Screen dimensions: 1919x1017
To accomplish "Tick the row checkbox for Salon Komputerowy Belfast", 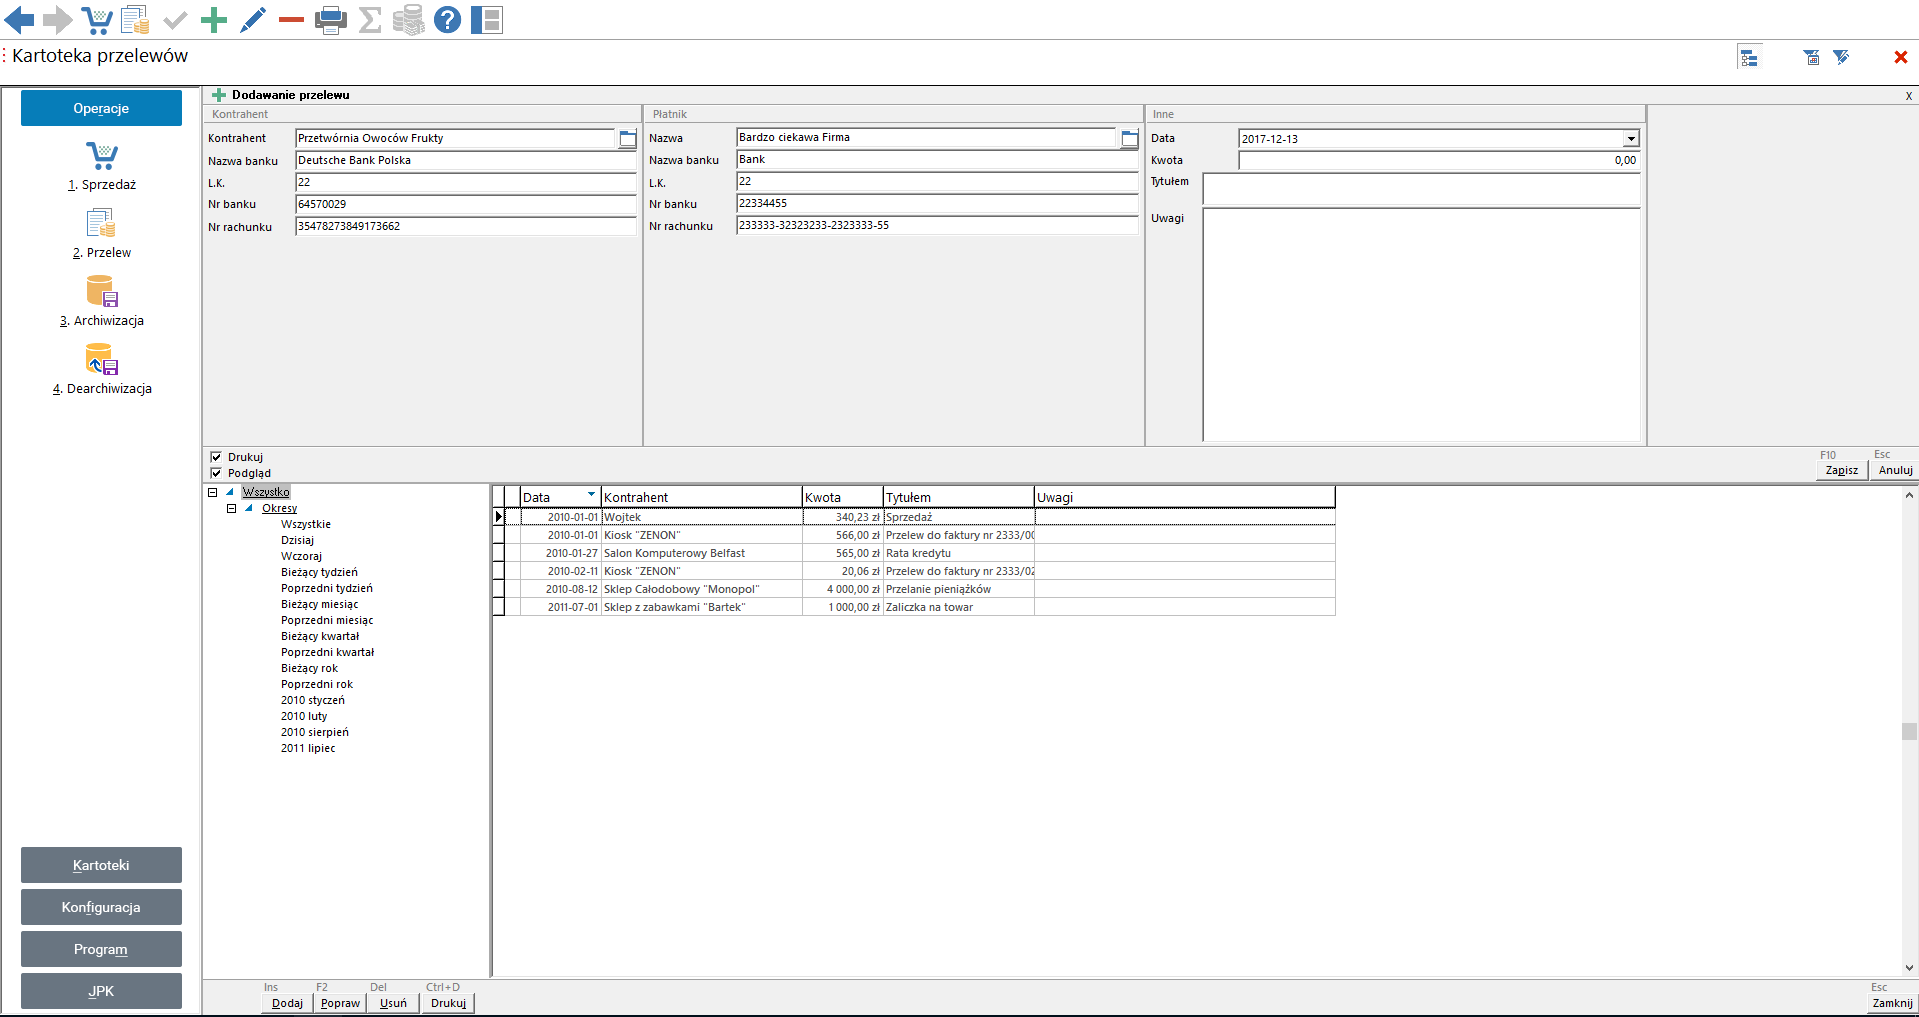I will coord(499,553).
